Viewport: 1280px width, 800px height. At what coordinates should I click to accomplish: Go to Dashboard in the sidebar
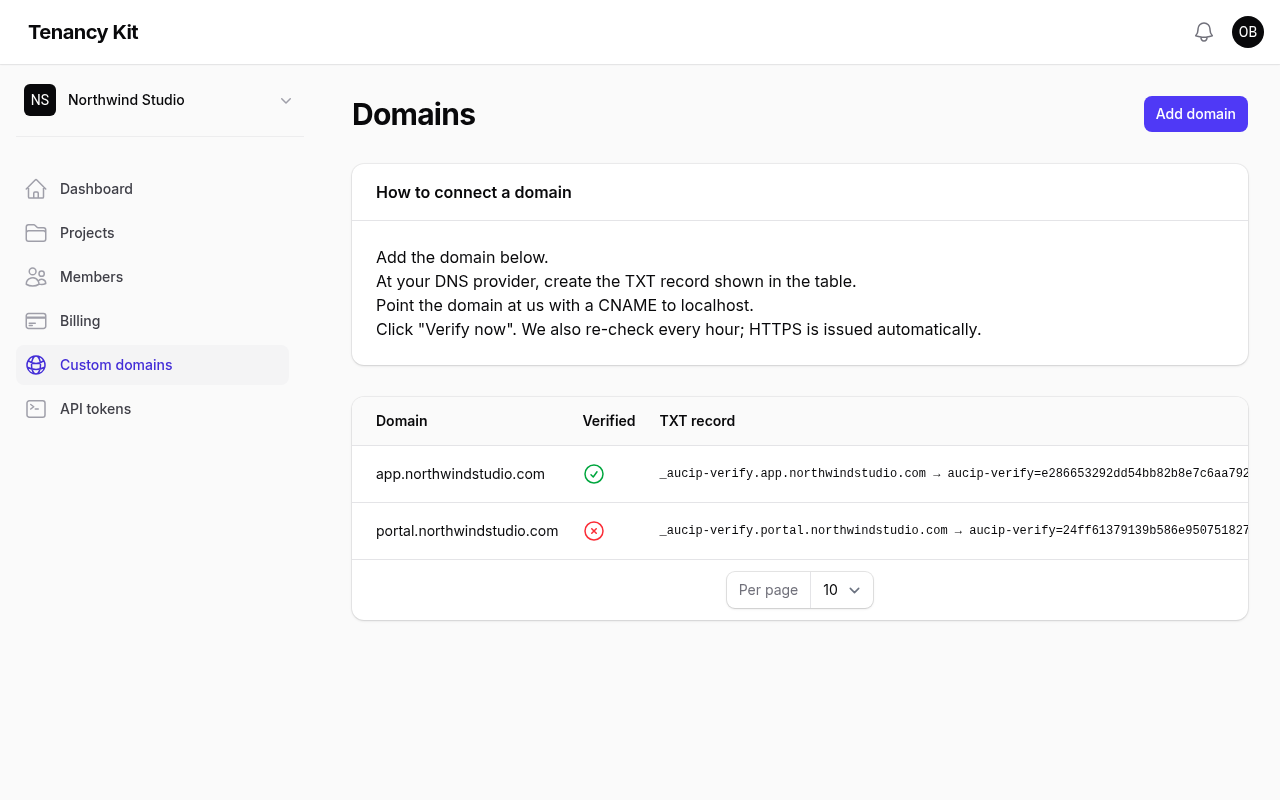click(x=152, y=189)
